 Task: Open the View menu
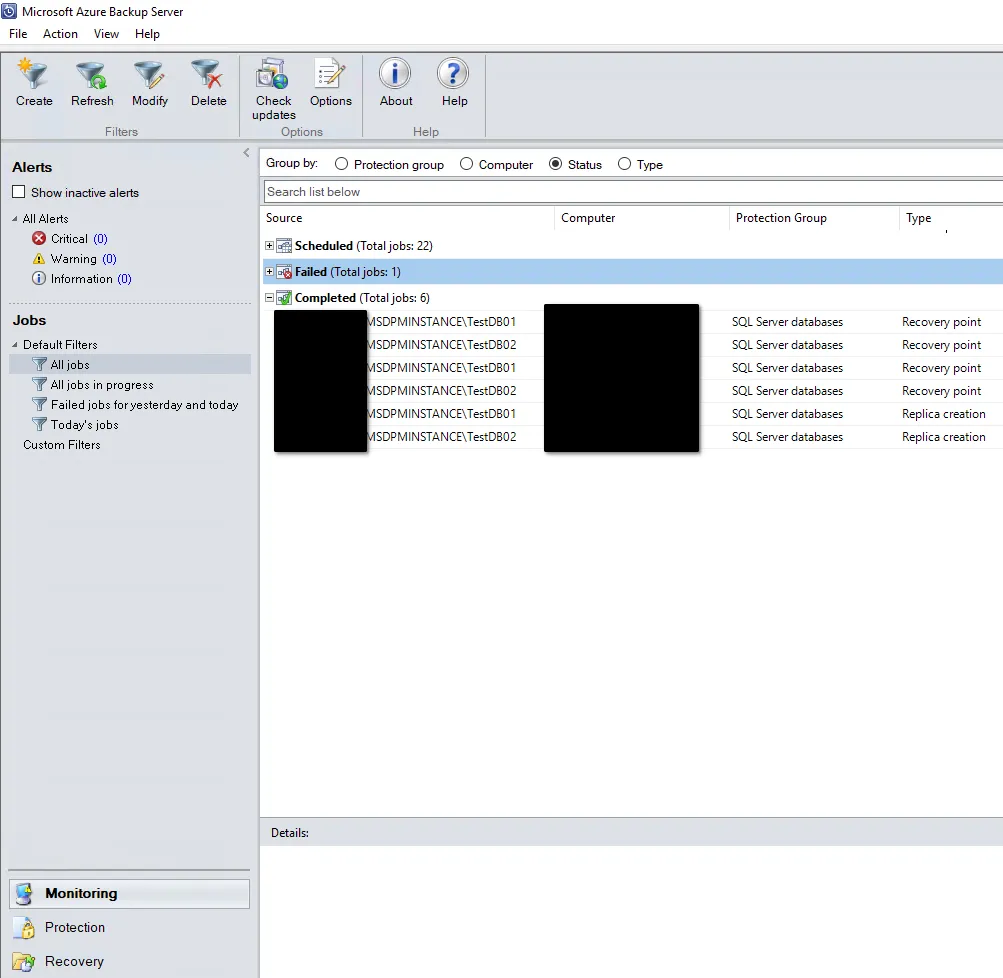tap(106, 34)
